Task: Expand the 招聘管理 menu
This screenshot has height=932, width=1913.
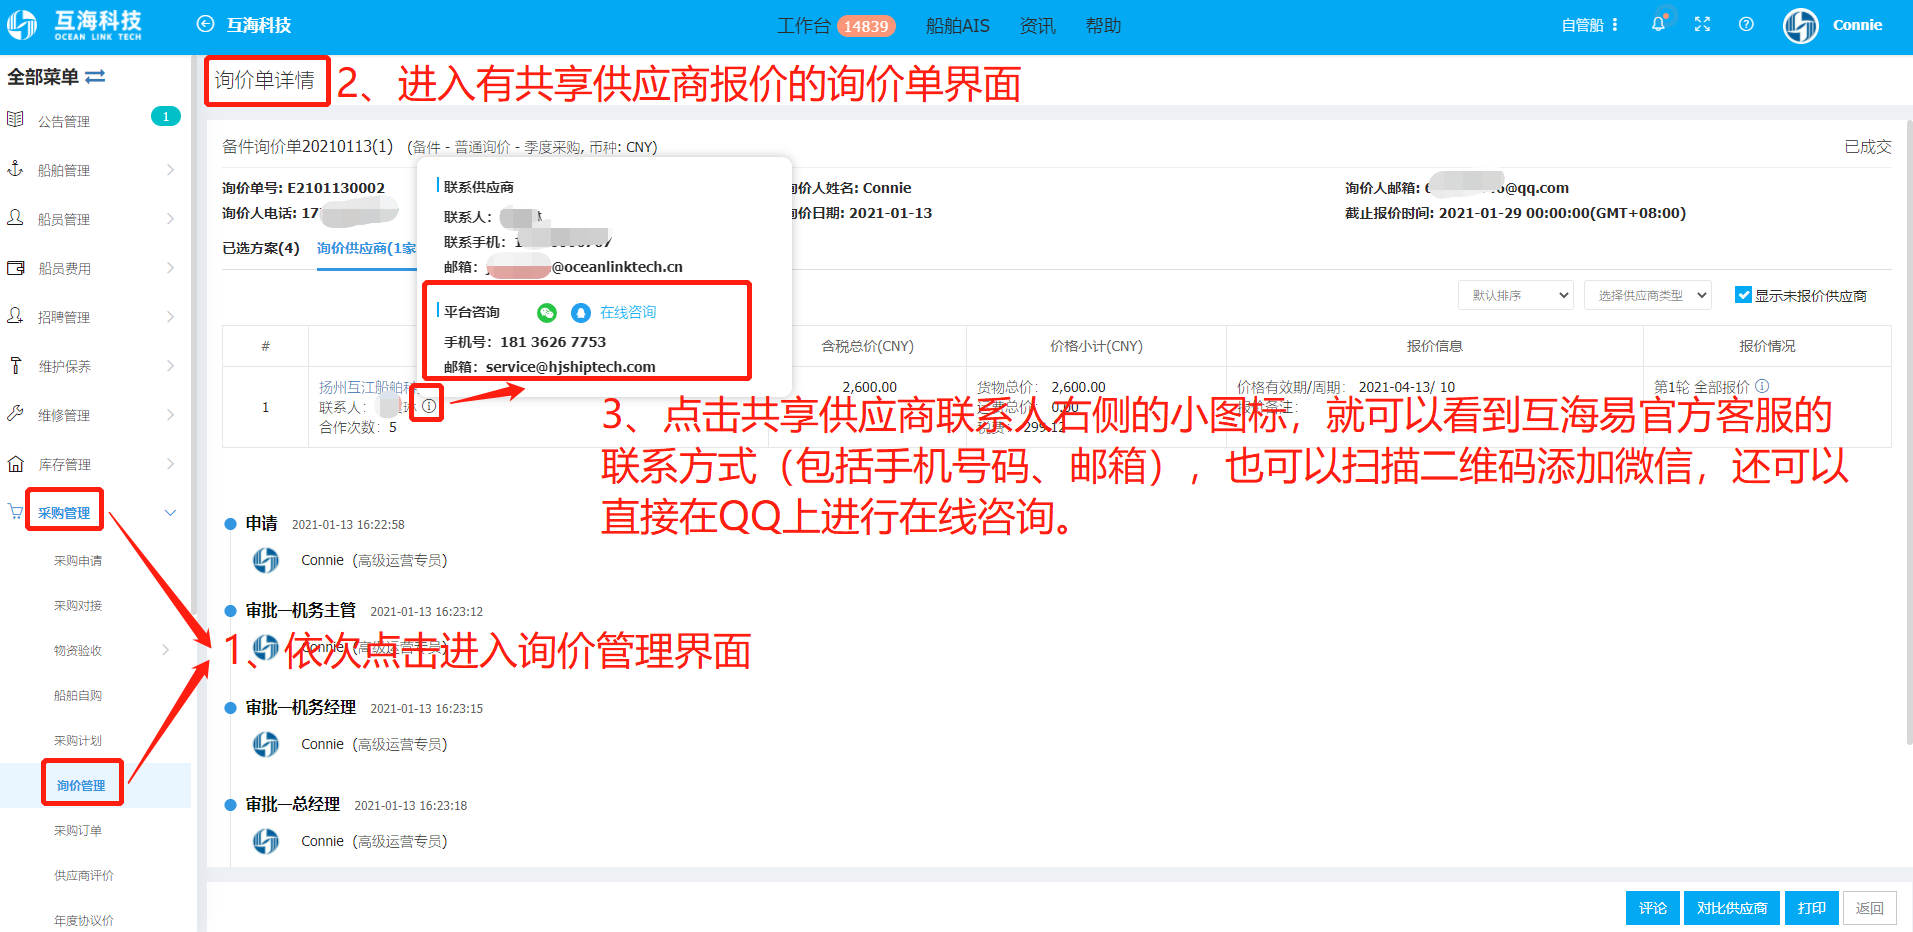Action: point(170,317)
